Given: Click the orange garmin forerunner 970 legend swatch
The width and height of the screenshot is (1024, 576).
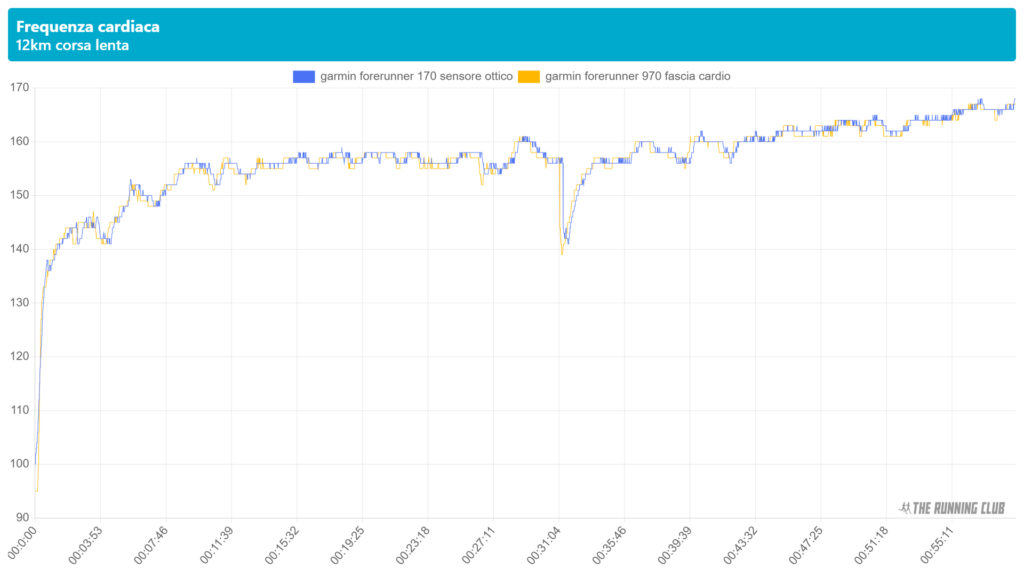Looking at the screenshot, I should 529,76.
